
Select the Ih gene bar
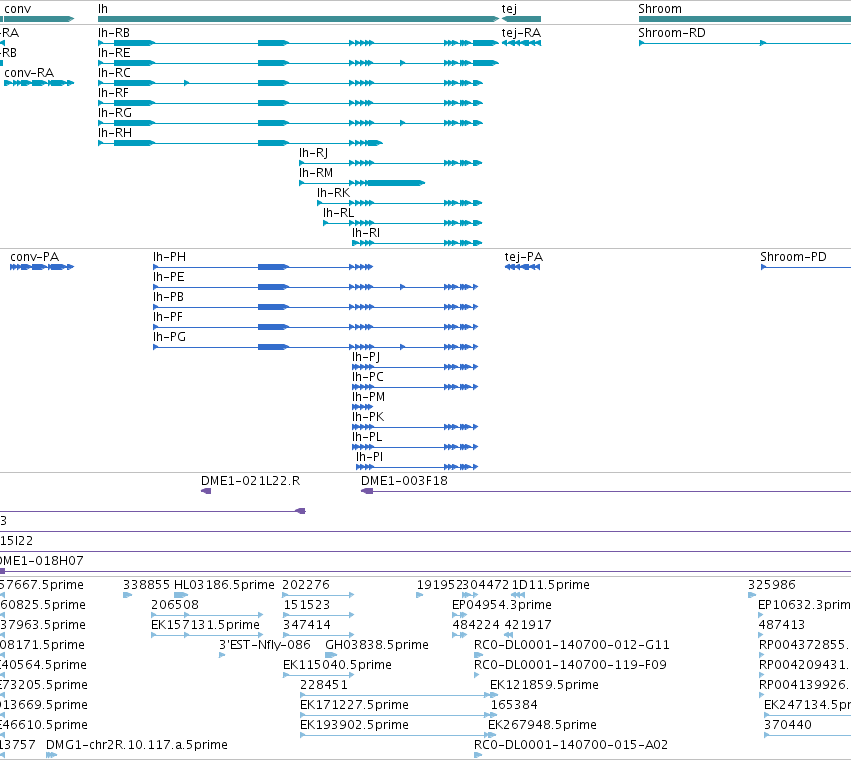click(x=299, y=19)
